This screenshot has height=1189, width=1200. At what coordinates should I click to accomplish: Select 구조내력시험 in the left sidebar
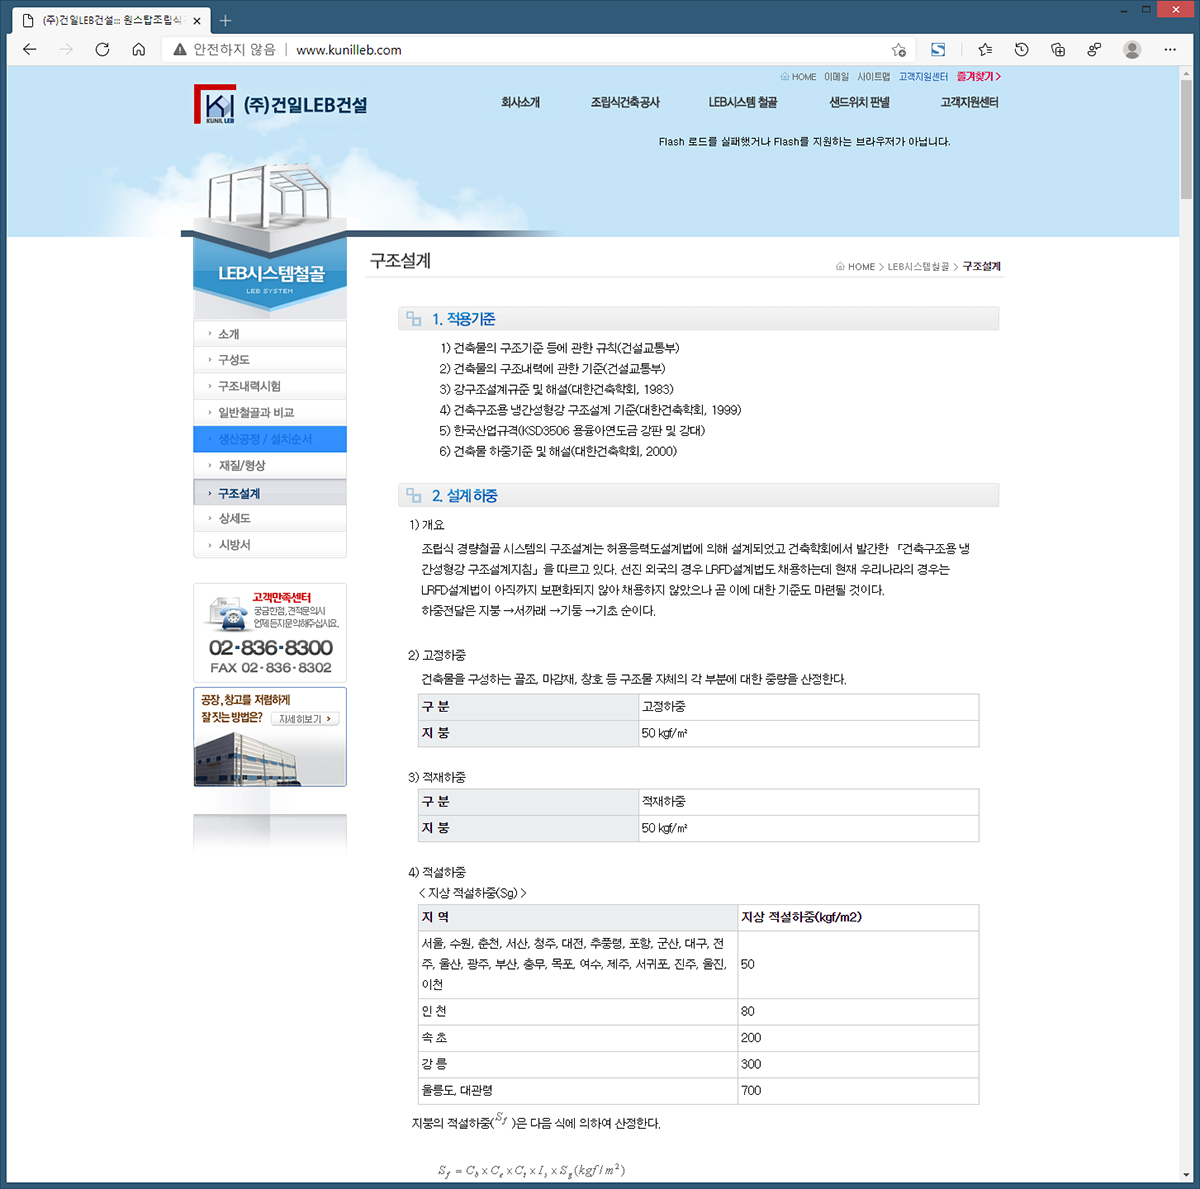coord(250,386)
